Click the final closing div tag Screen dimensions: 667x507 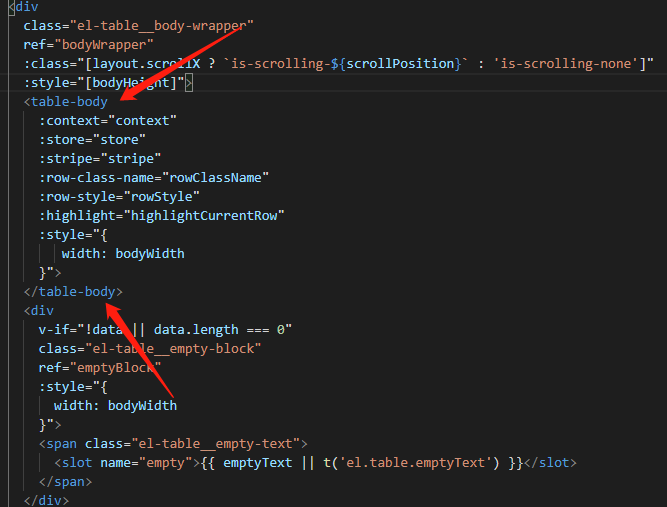coord(46,500)
